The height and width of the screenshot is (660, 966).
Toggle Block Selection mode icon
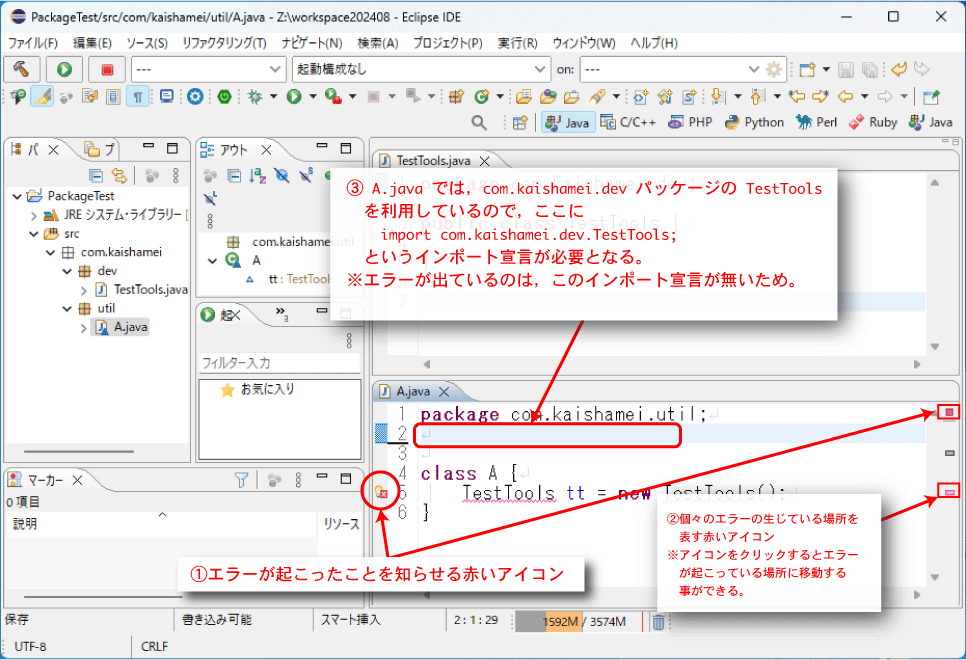click(113, 96)
